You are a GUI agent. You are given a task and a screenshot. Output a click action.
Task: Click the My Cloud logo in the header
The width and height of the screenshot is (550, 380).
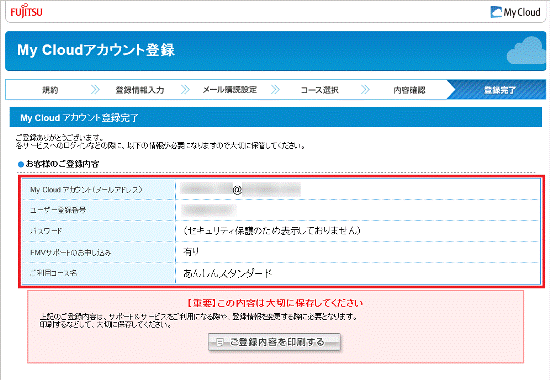point(515,12)
